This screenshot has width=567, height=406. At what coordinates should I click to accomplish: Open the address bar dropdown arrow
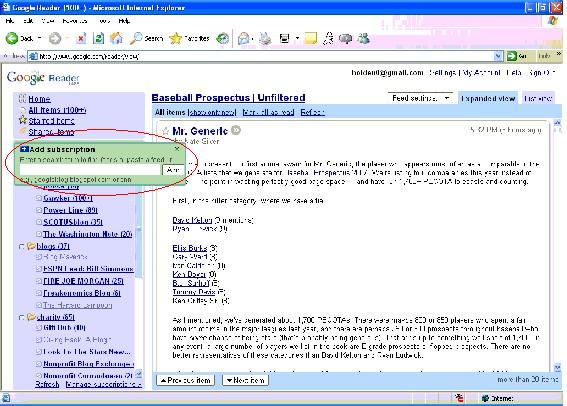(x=498, y=56)
